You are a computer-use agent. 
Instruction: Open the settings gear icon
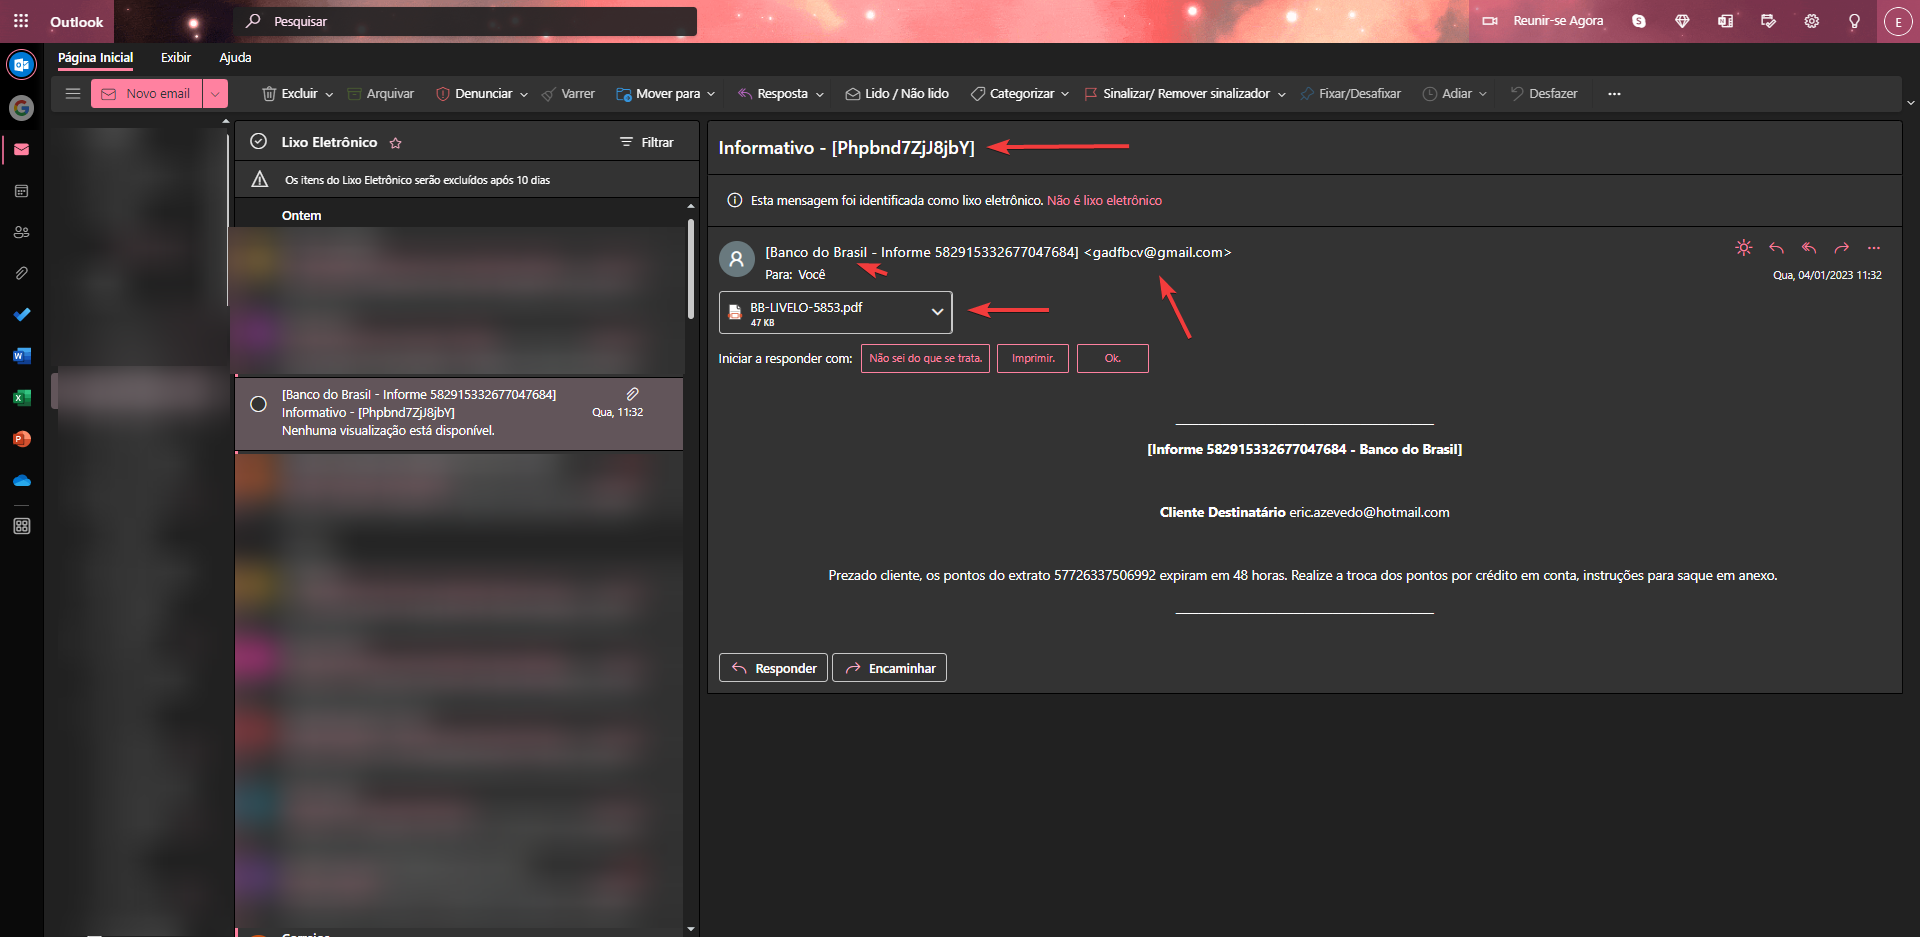click(1811, 21)
